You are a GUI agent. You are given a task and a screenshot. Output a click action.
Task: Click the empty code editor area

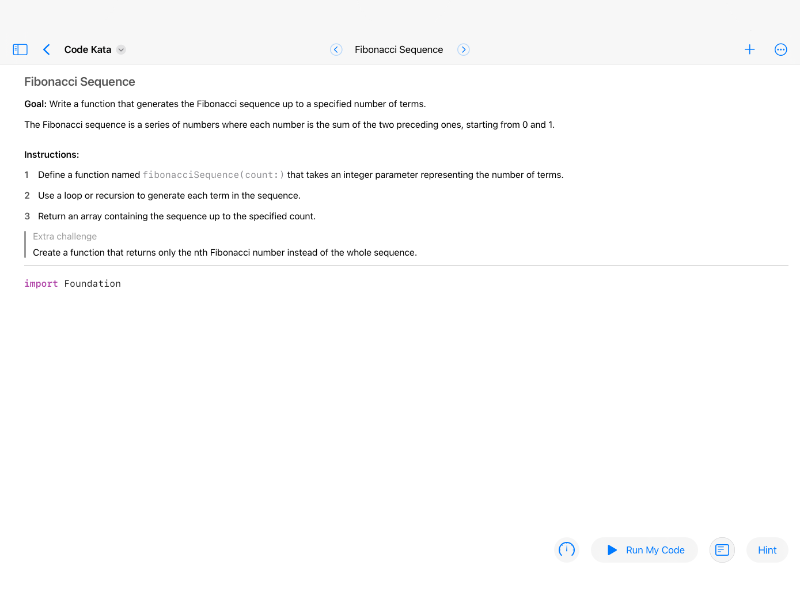398,408
